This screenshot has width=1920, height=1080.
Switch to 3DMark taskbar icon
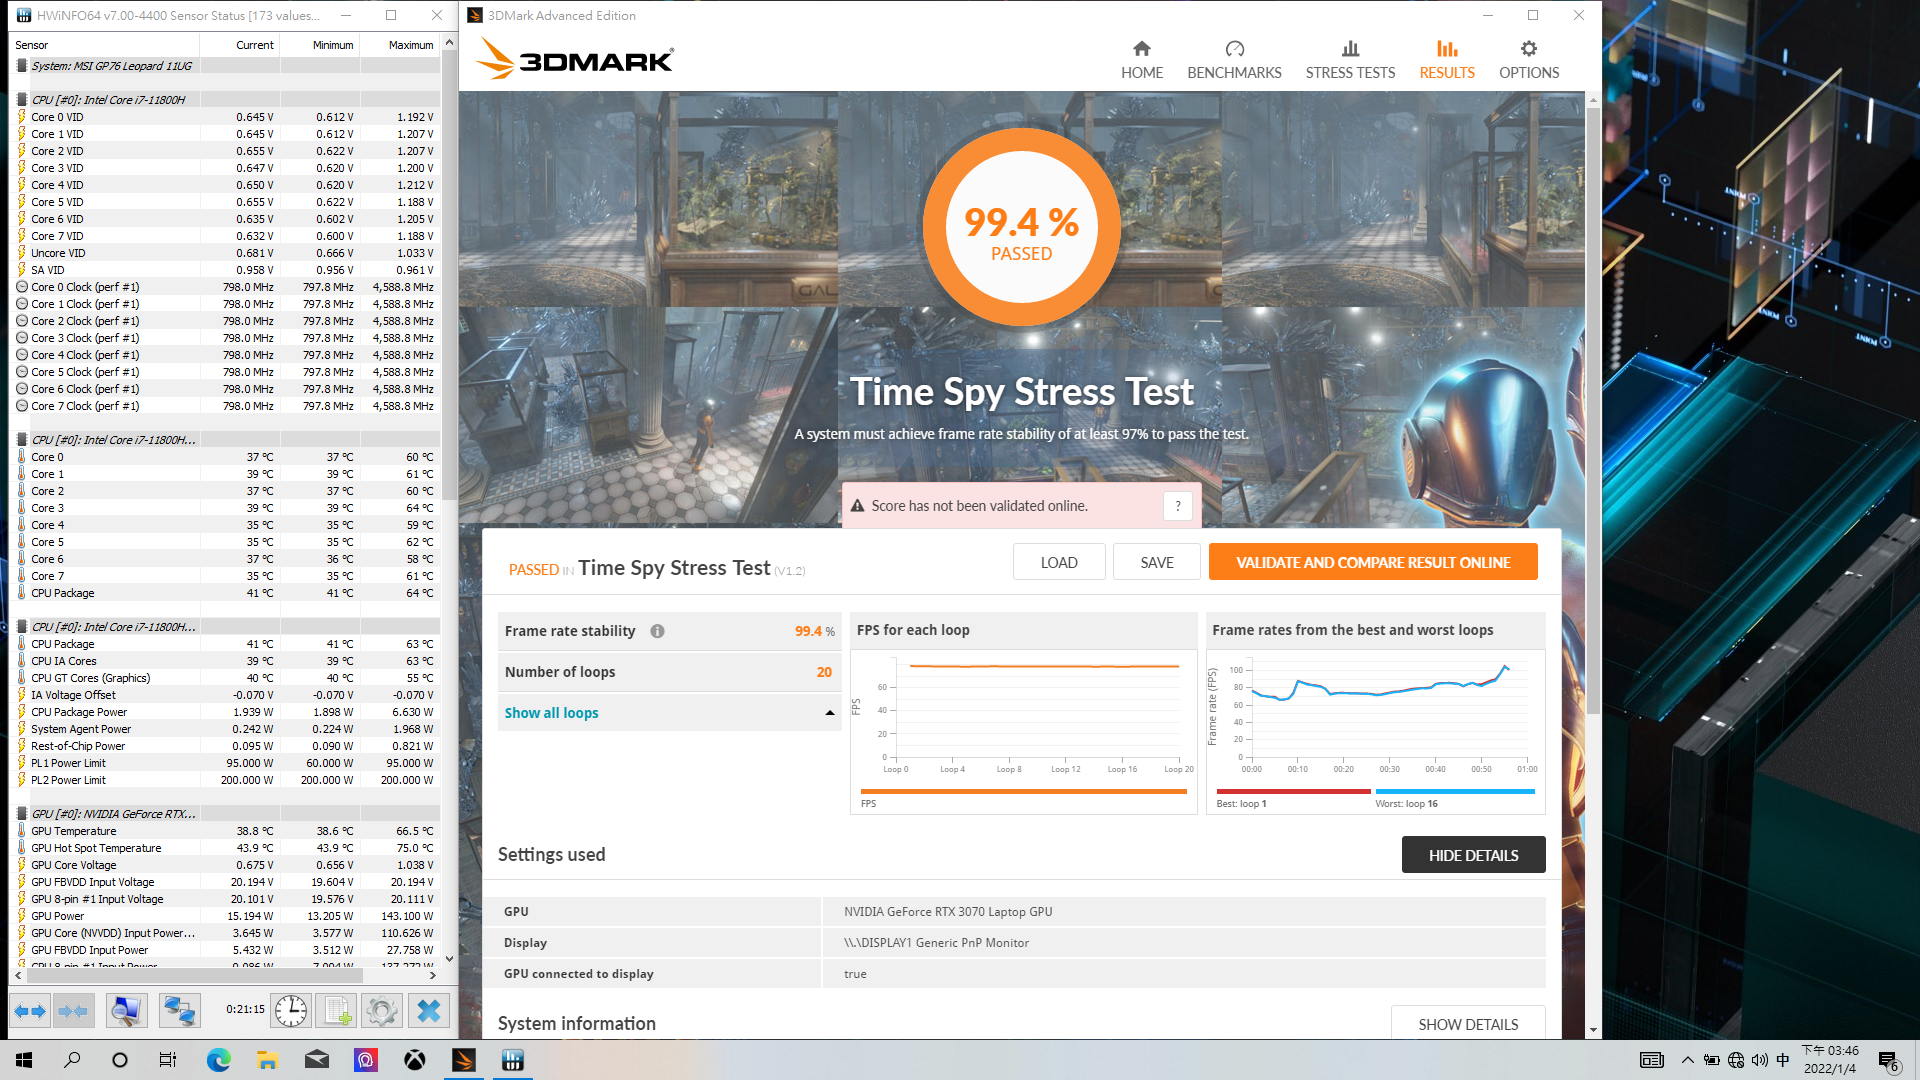pos(463,1060)
